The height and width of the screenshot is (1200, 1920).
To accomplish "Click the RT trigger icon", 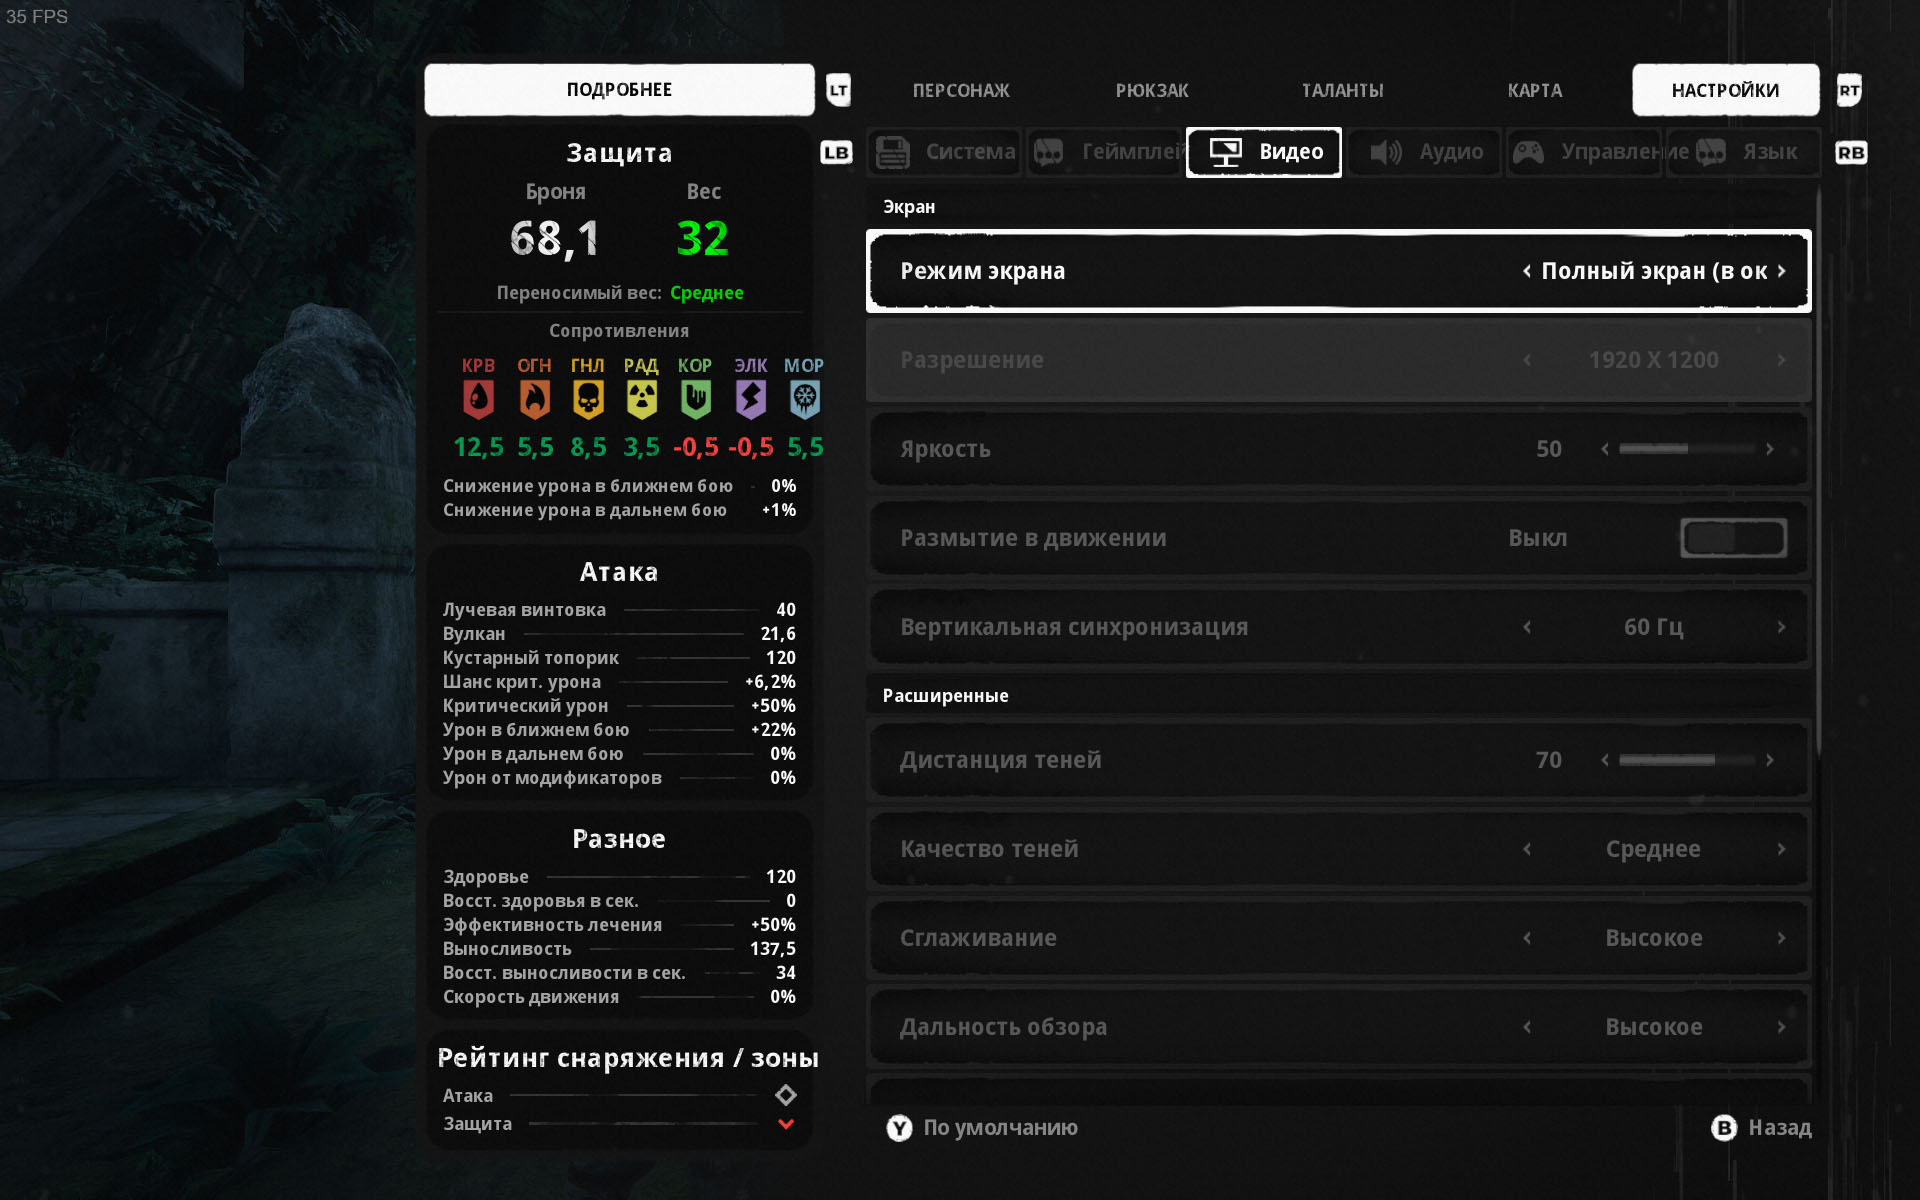I will pos(1849,90).
